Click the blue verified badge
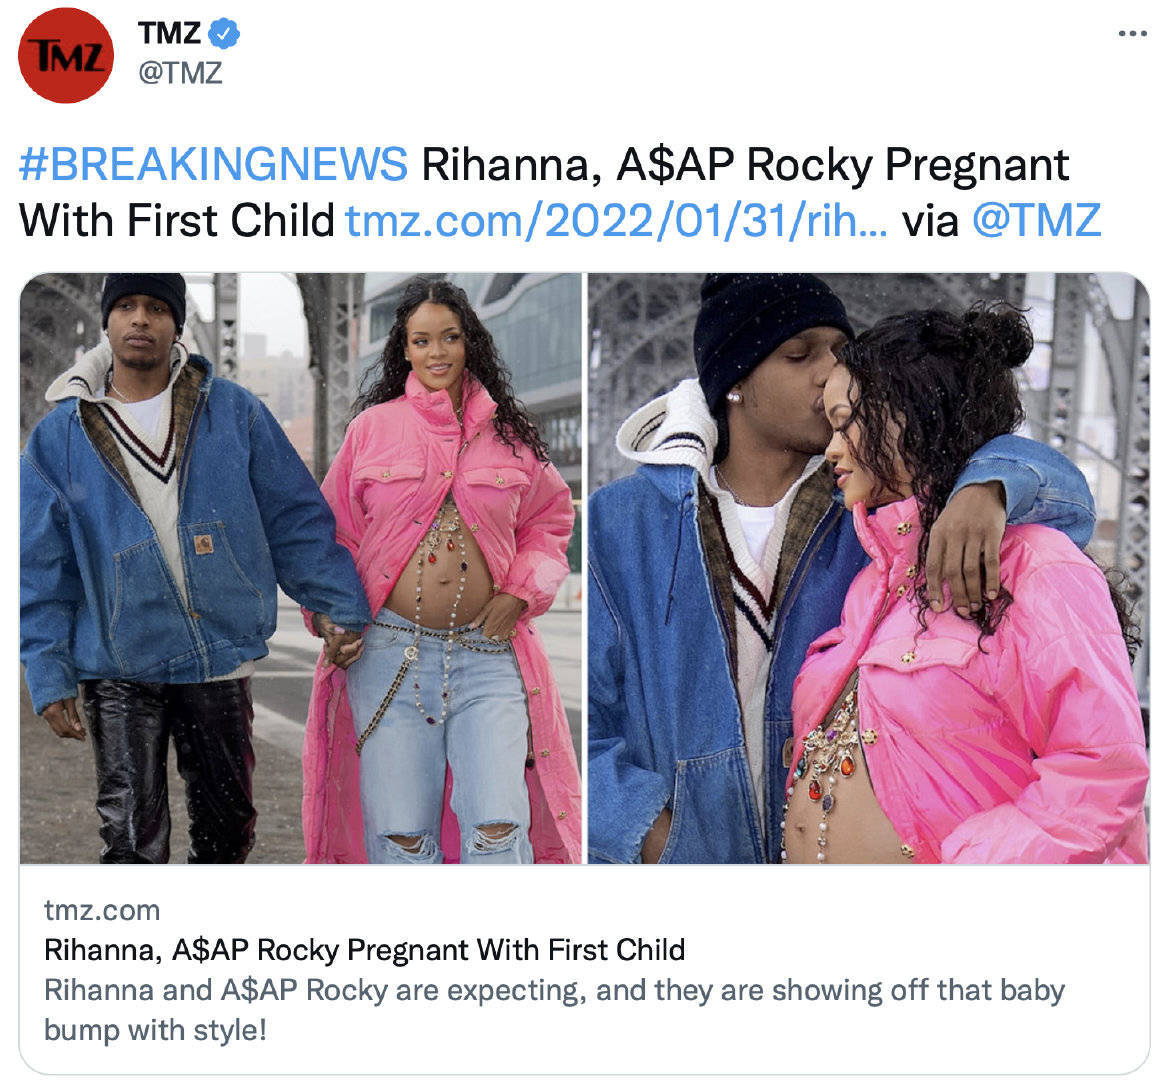 pyautogui.click(x=224, y=33)
